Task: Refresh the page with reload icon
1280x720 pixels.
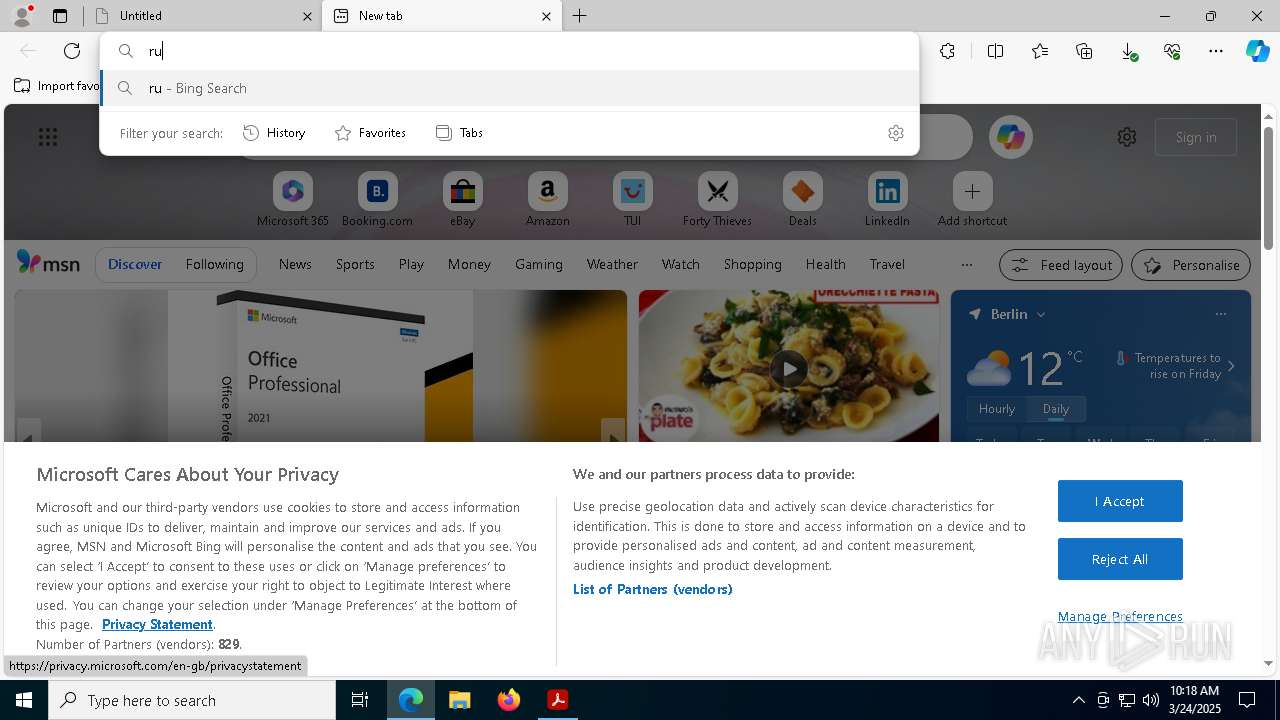Action: coord(72,51)
